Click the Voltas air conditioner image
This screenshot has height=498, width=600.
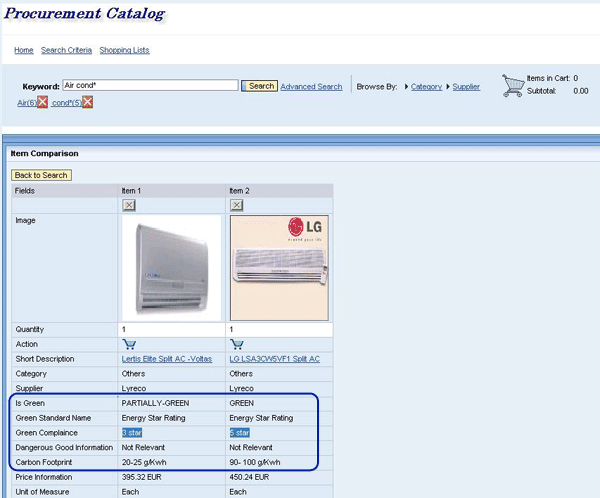click(x=170, y=266)
